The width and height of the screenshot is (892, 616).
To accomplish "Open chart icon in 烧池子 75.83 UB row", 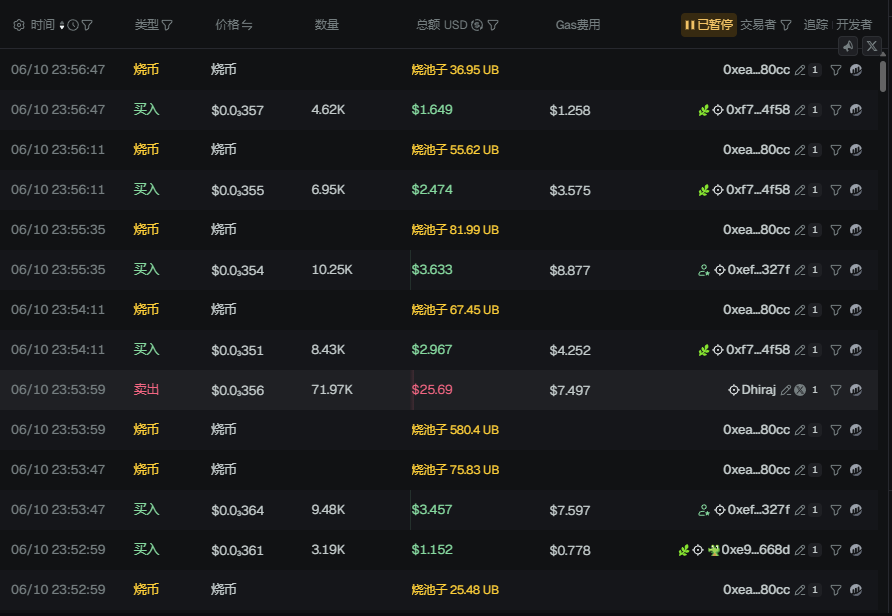I will point(856,469).
